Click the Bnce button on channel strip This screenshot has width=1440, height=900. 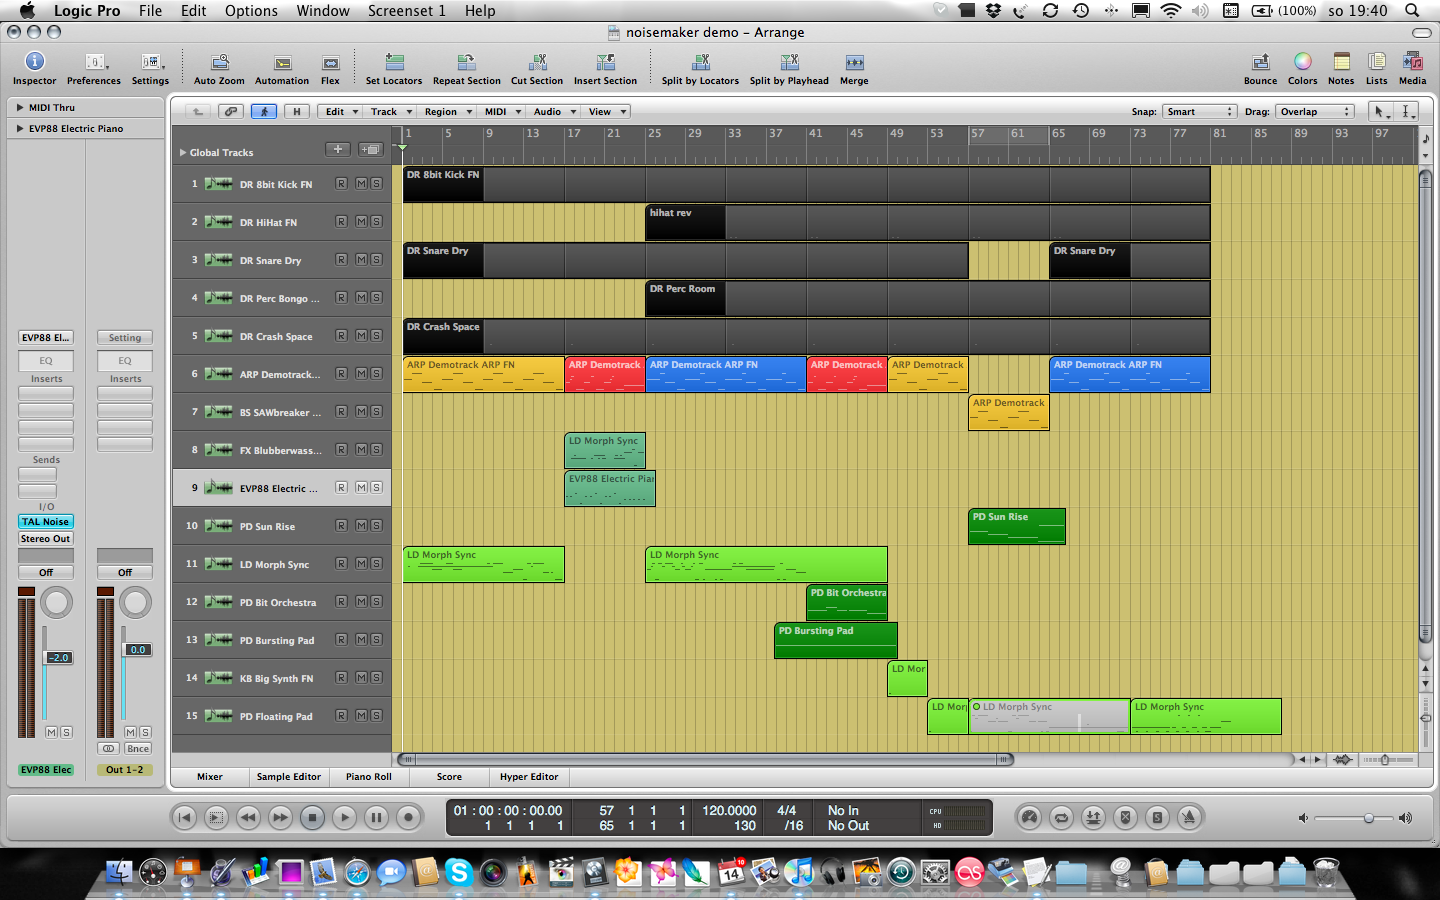(138, 749)
